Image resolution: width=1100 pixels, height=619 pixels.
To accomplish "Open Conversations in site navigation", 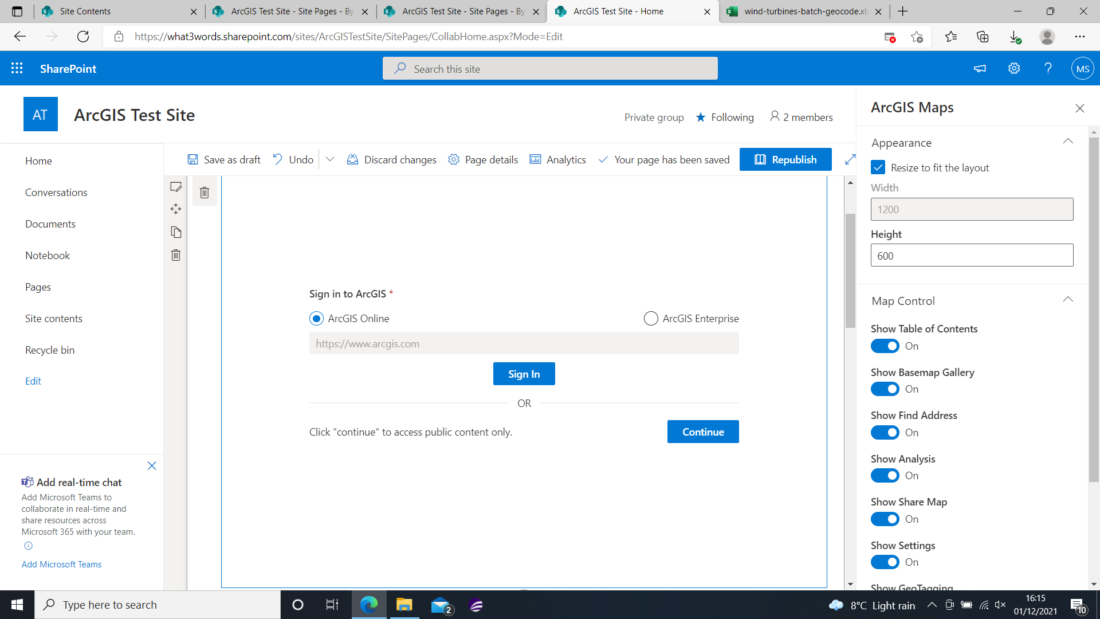I will (56, 192).
